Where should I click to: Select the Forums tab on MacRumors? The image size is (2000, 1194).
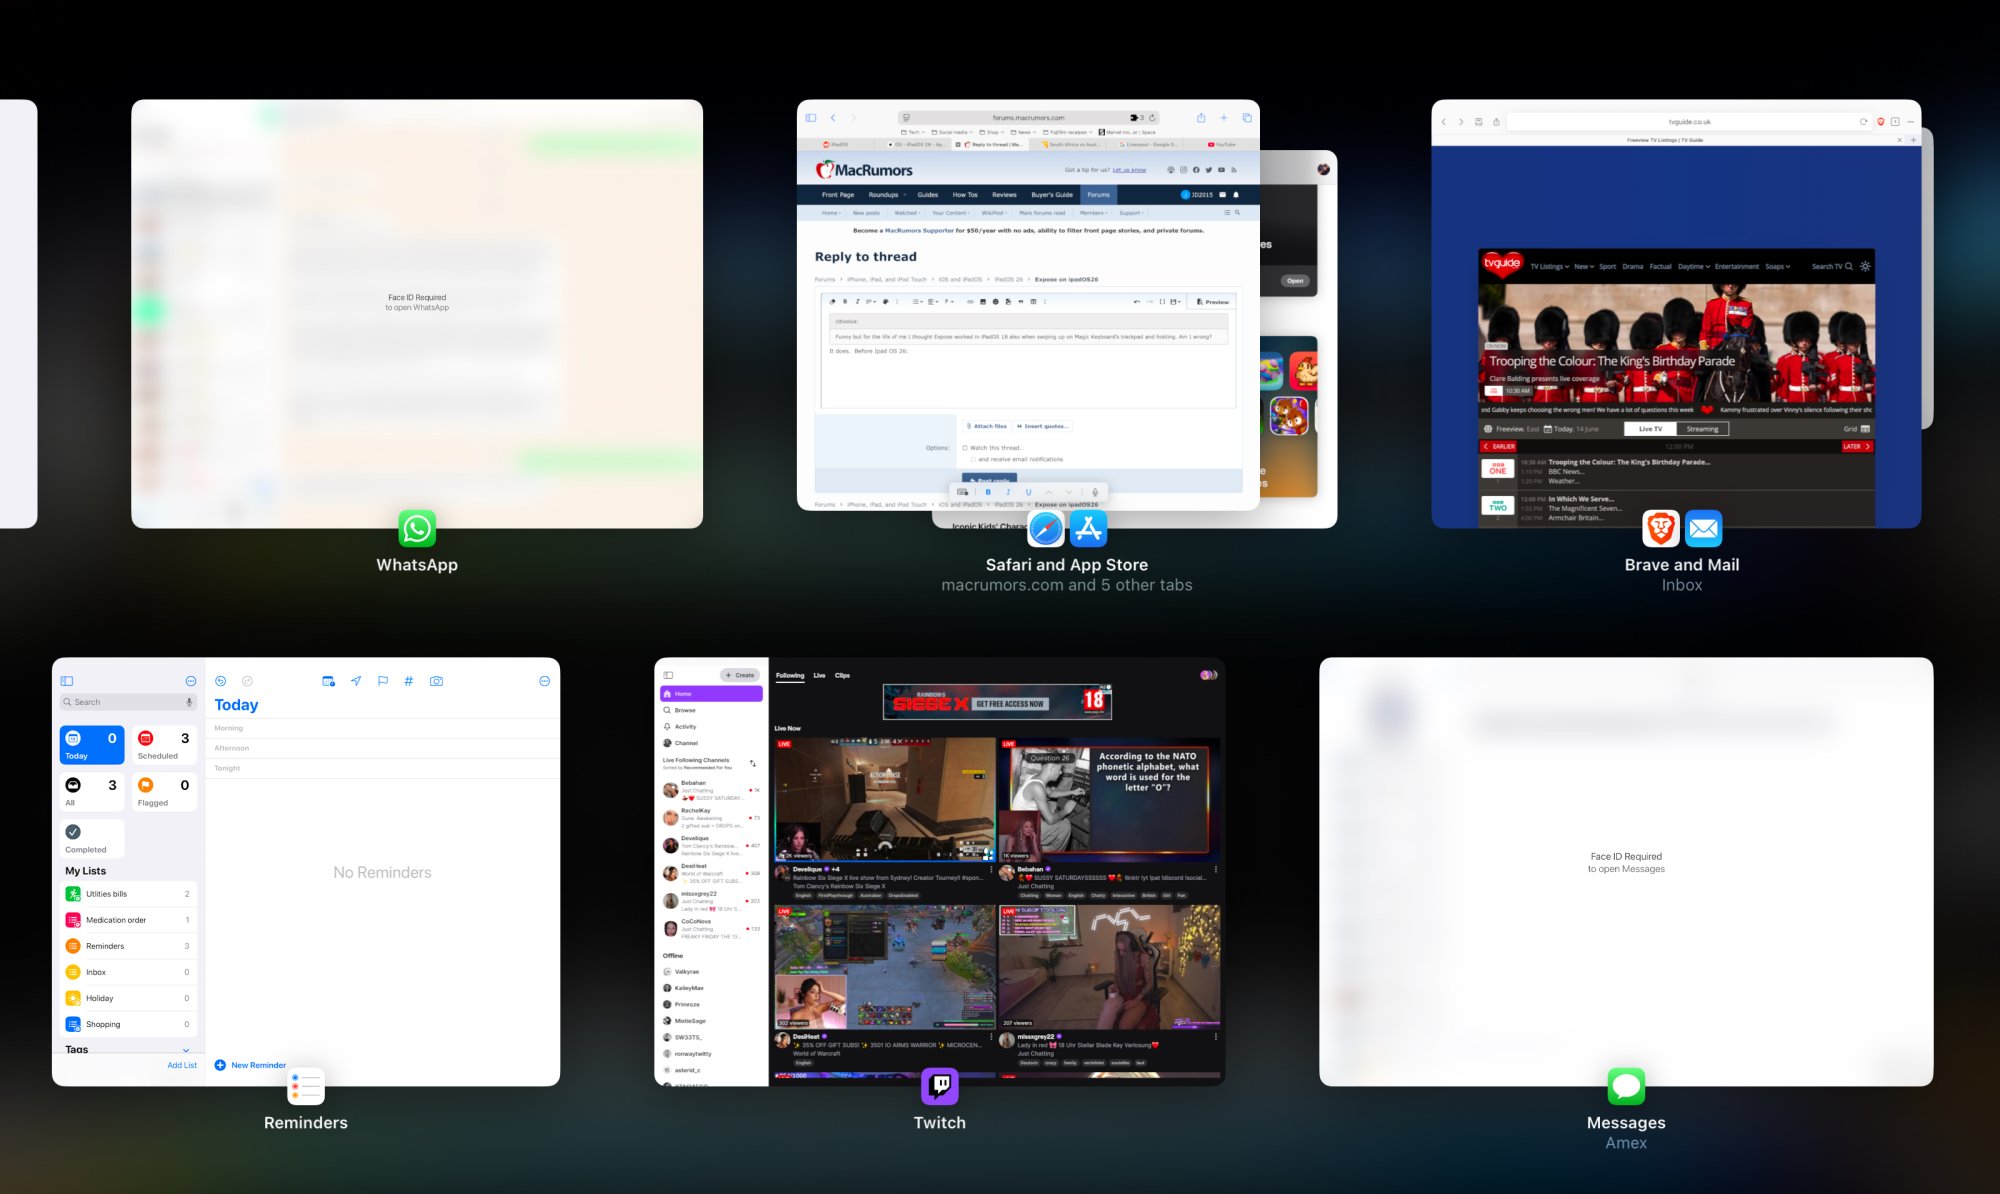point(1098,195)
